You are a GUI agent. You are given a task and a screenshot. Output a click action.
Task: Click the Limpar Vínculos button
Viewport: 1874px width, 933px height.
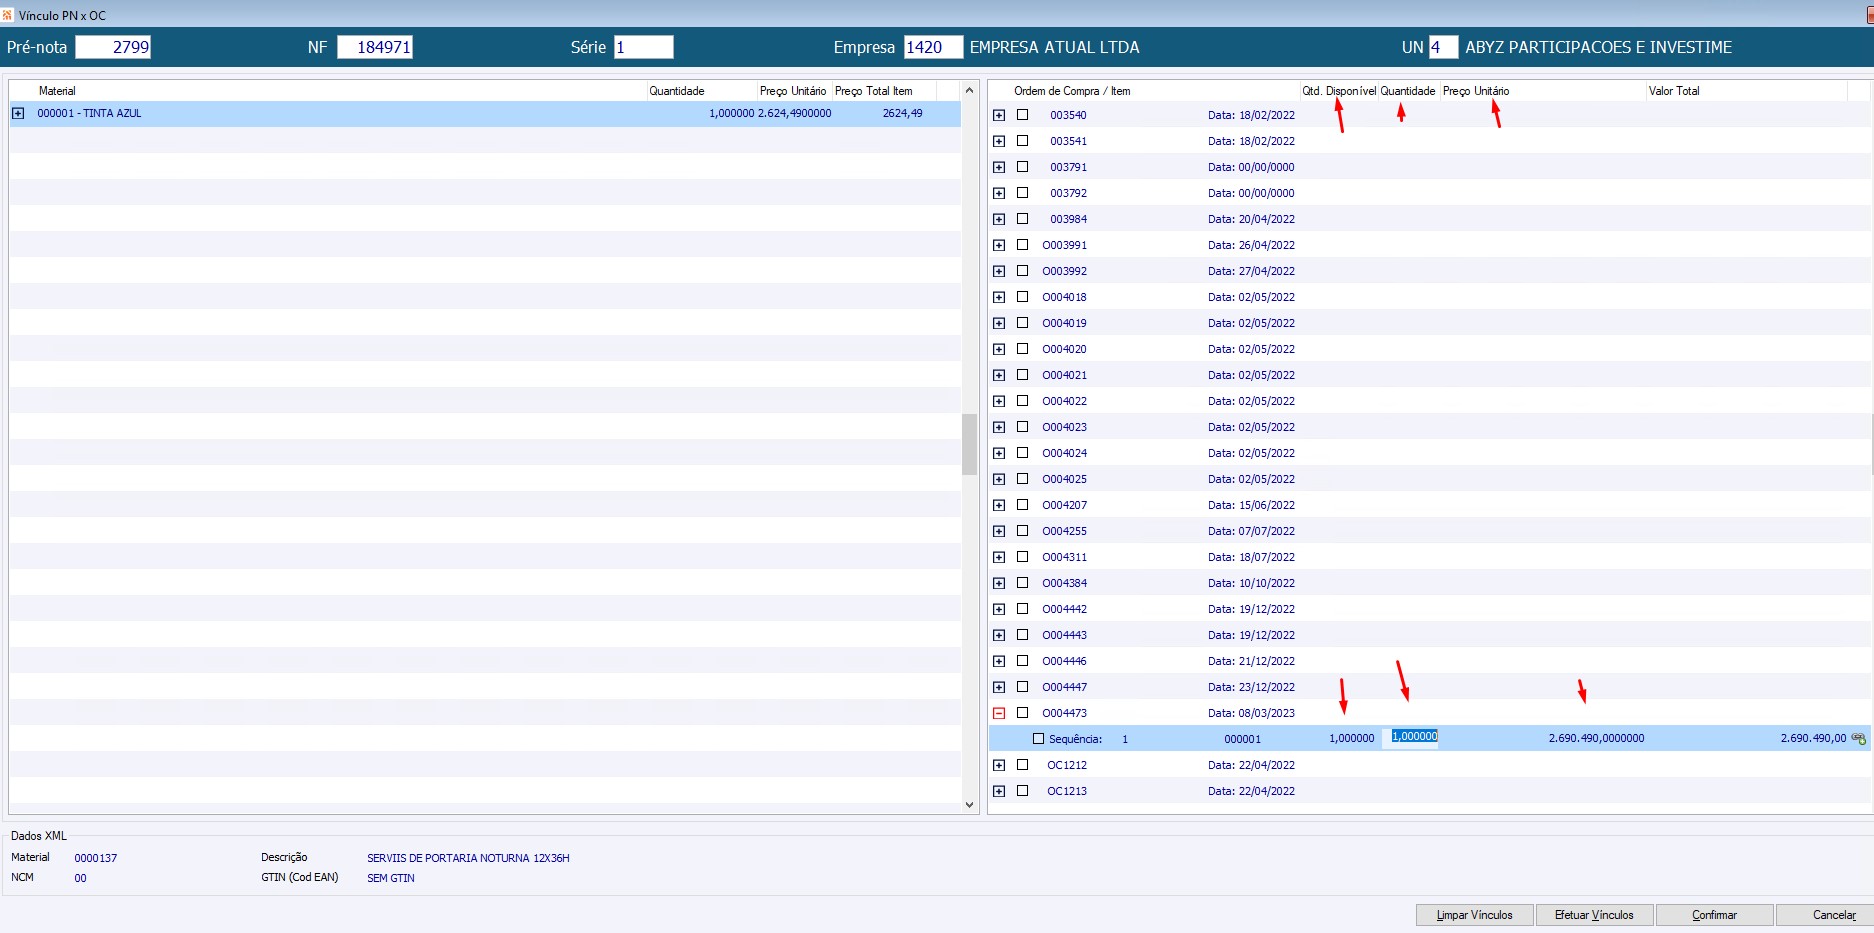pyautogui.click(x=1474, y=915)
